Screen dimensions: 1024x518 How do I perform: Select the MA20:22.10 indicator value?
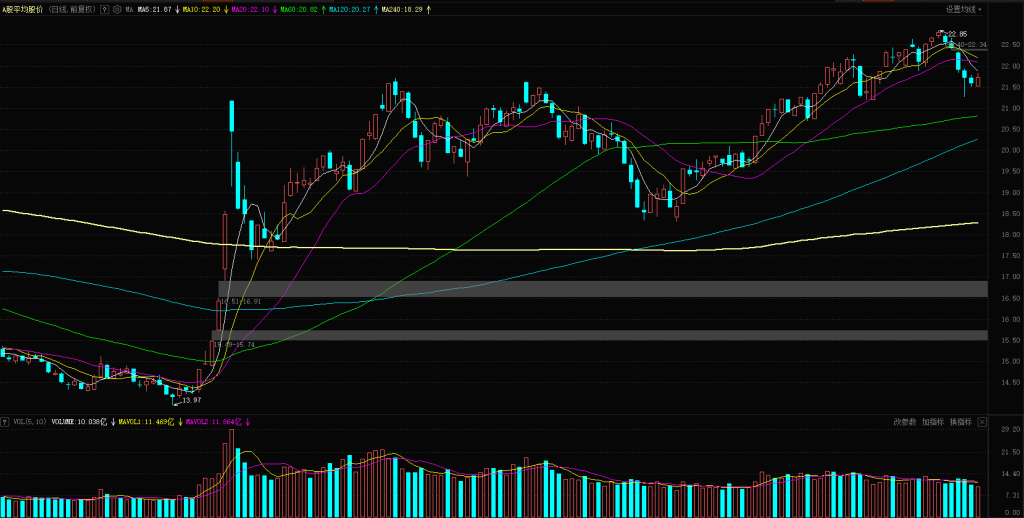click(x=250, y=10)
